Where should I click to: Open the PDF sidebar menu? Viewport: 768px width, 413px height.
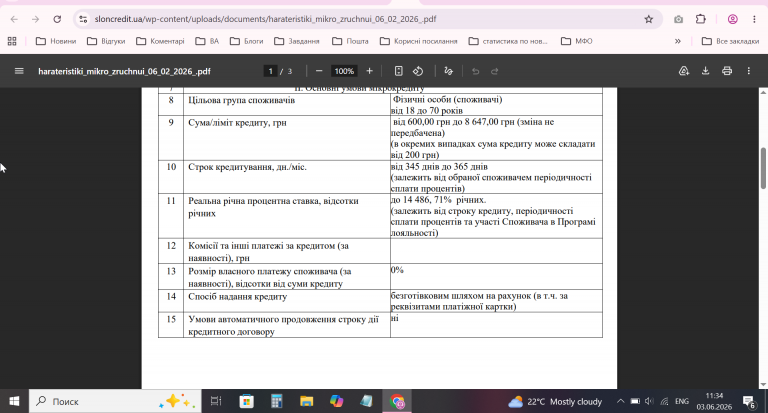19,71
